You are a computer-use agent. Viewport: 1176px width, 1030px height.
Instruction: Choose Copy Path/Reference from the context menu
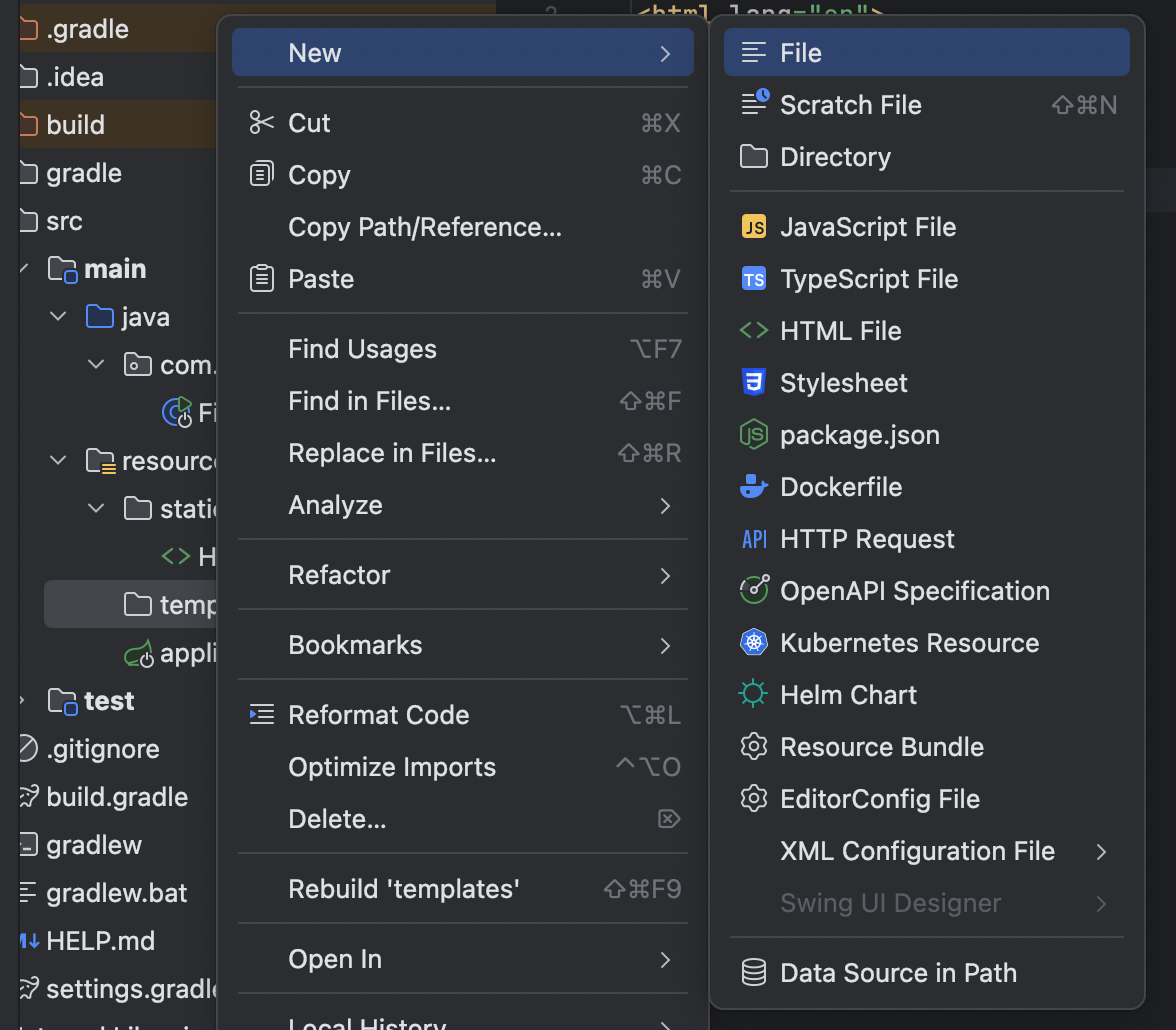(x=463, y=227)
